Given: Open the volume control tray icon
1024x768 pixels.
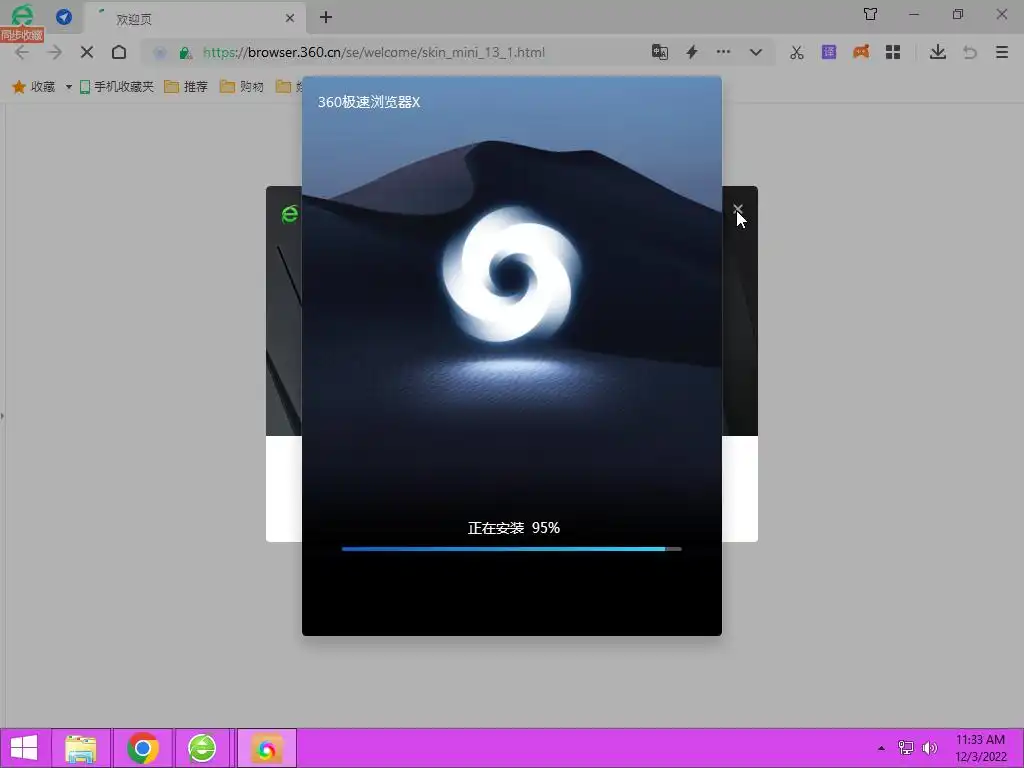Looking at the screenshot, I should (929, 748).
